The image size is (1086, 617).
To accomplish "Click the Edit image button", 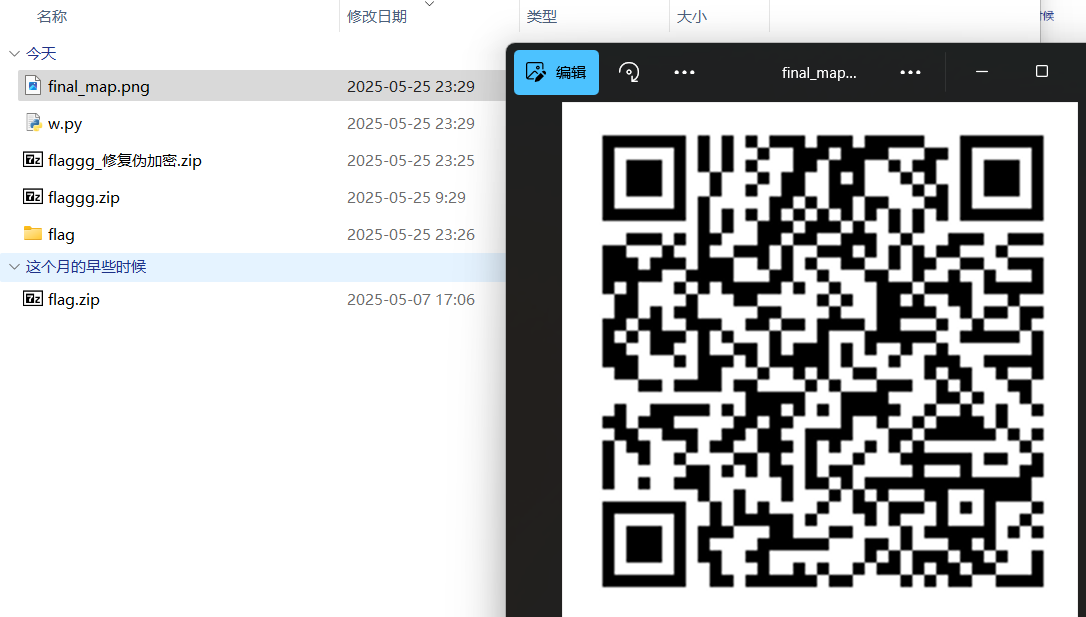I will tap(556, 72).
